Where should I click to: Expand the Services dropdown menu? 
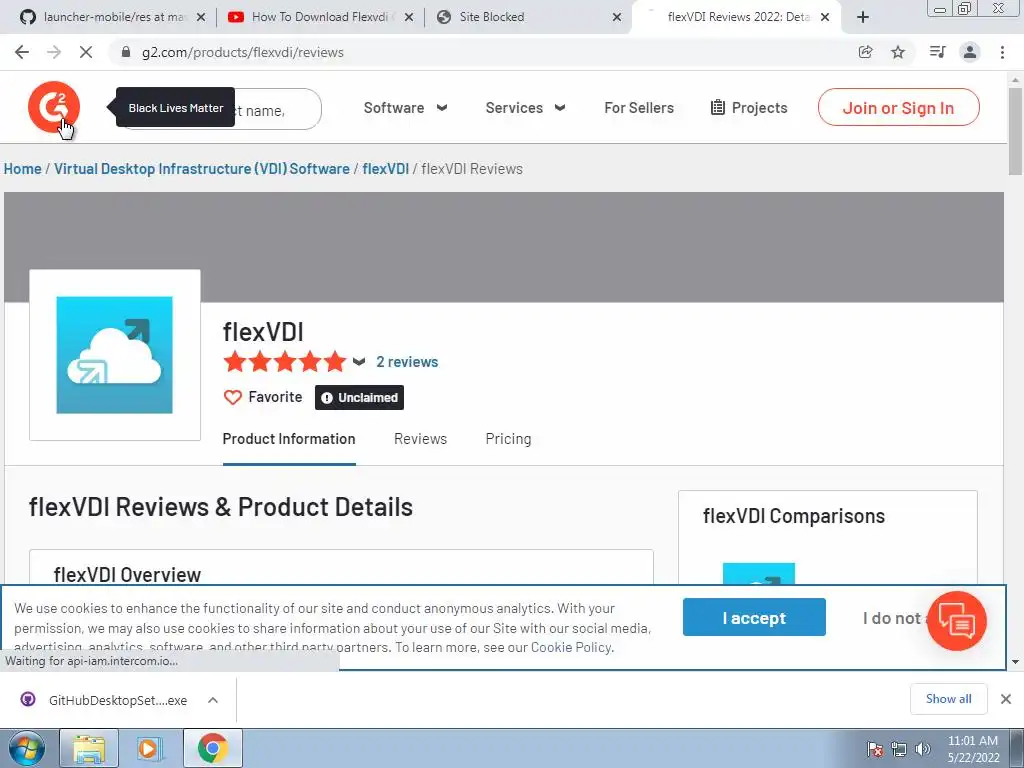coord(525,108)
